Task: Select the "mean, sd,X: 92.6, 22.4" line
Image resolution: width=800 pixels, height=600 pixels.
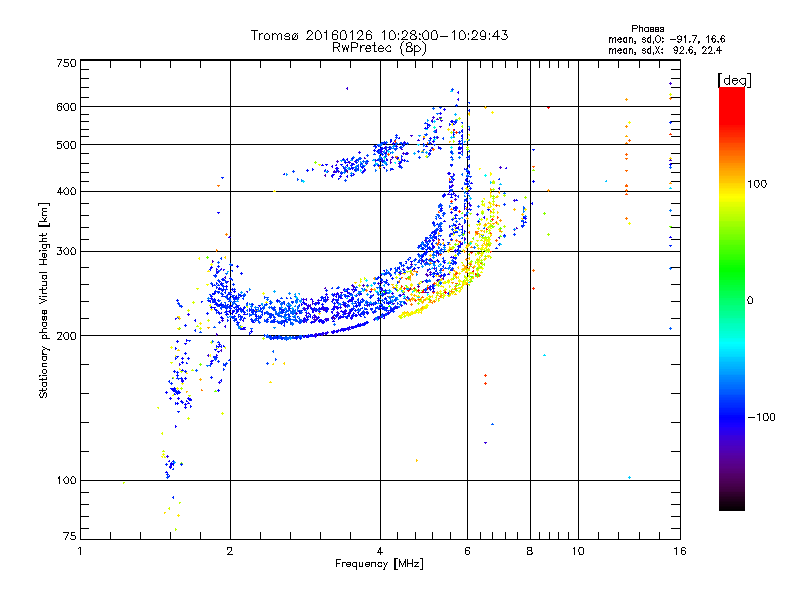Action: point(665,50)
